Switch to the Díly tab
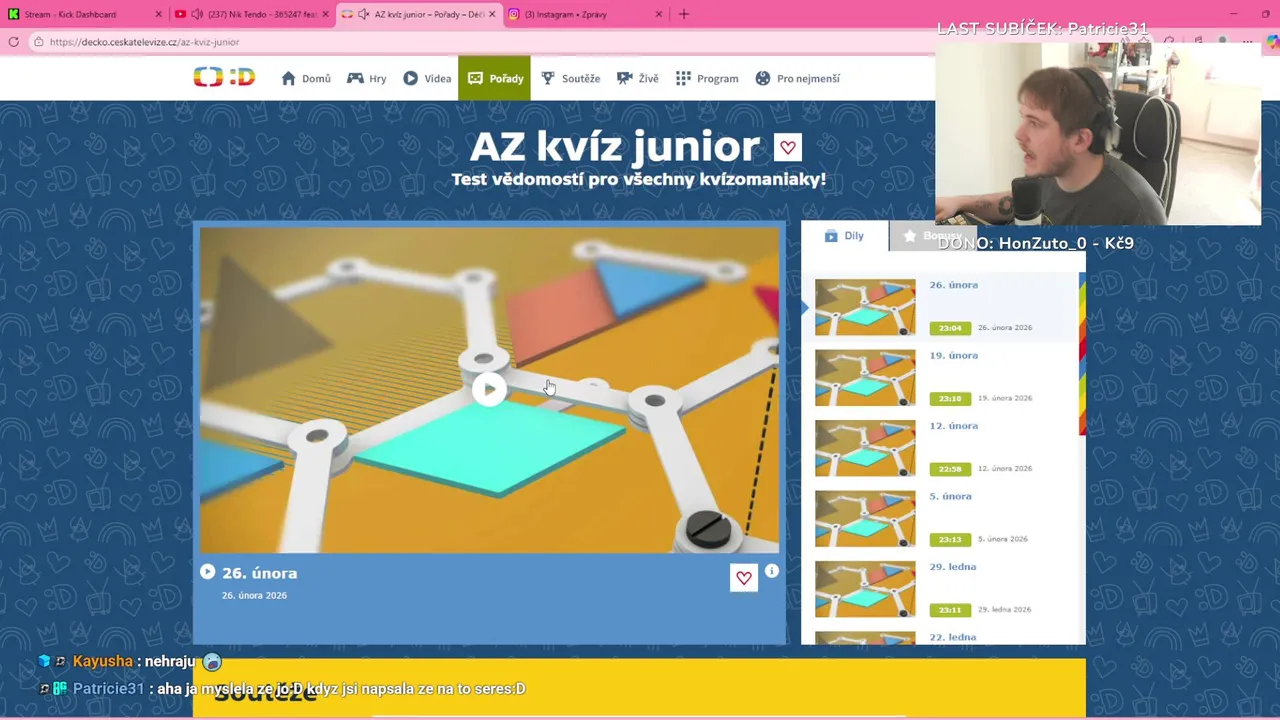Screen dimensions: 1280x720 (844, 236)
